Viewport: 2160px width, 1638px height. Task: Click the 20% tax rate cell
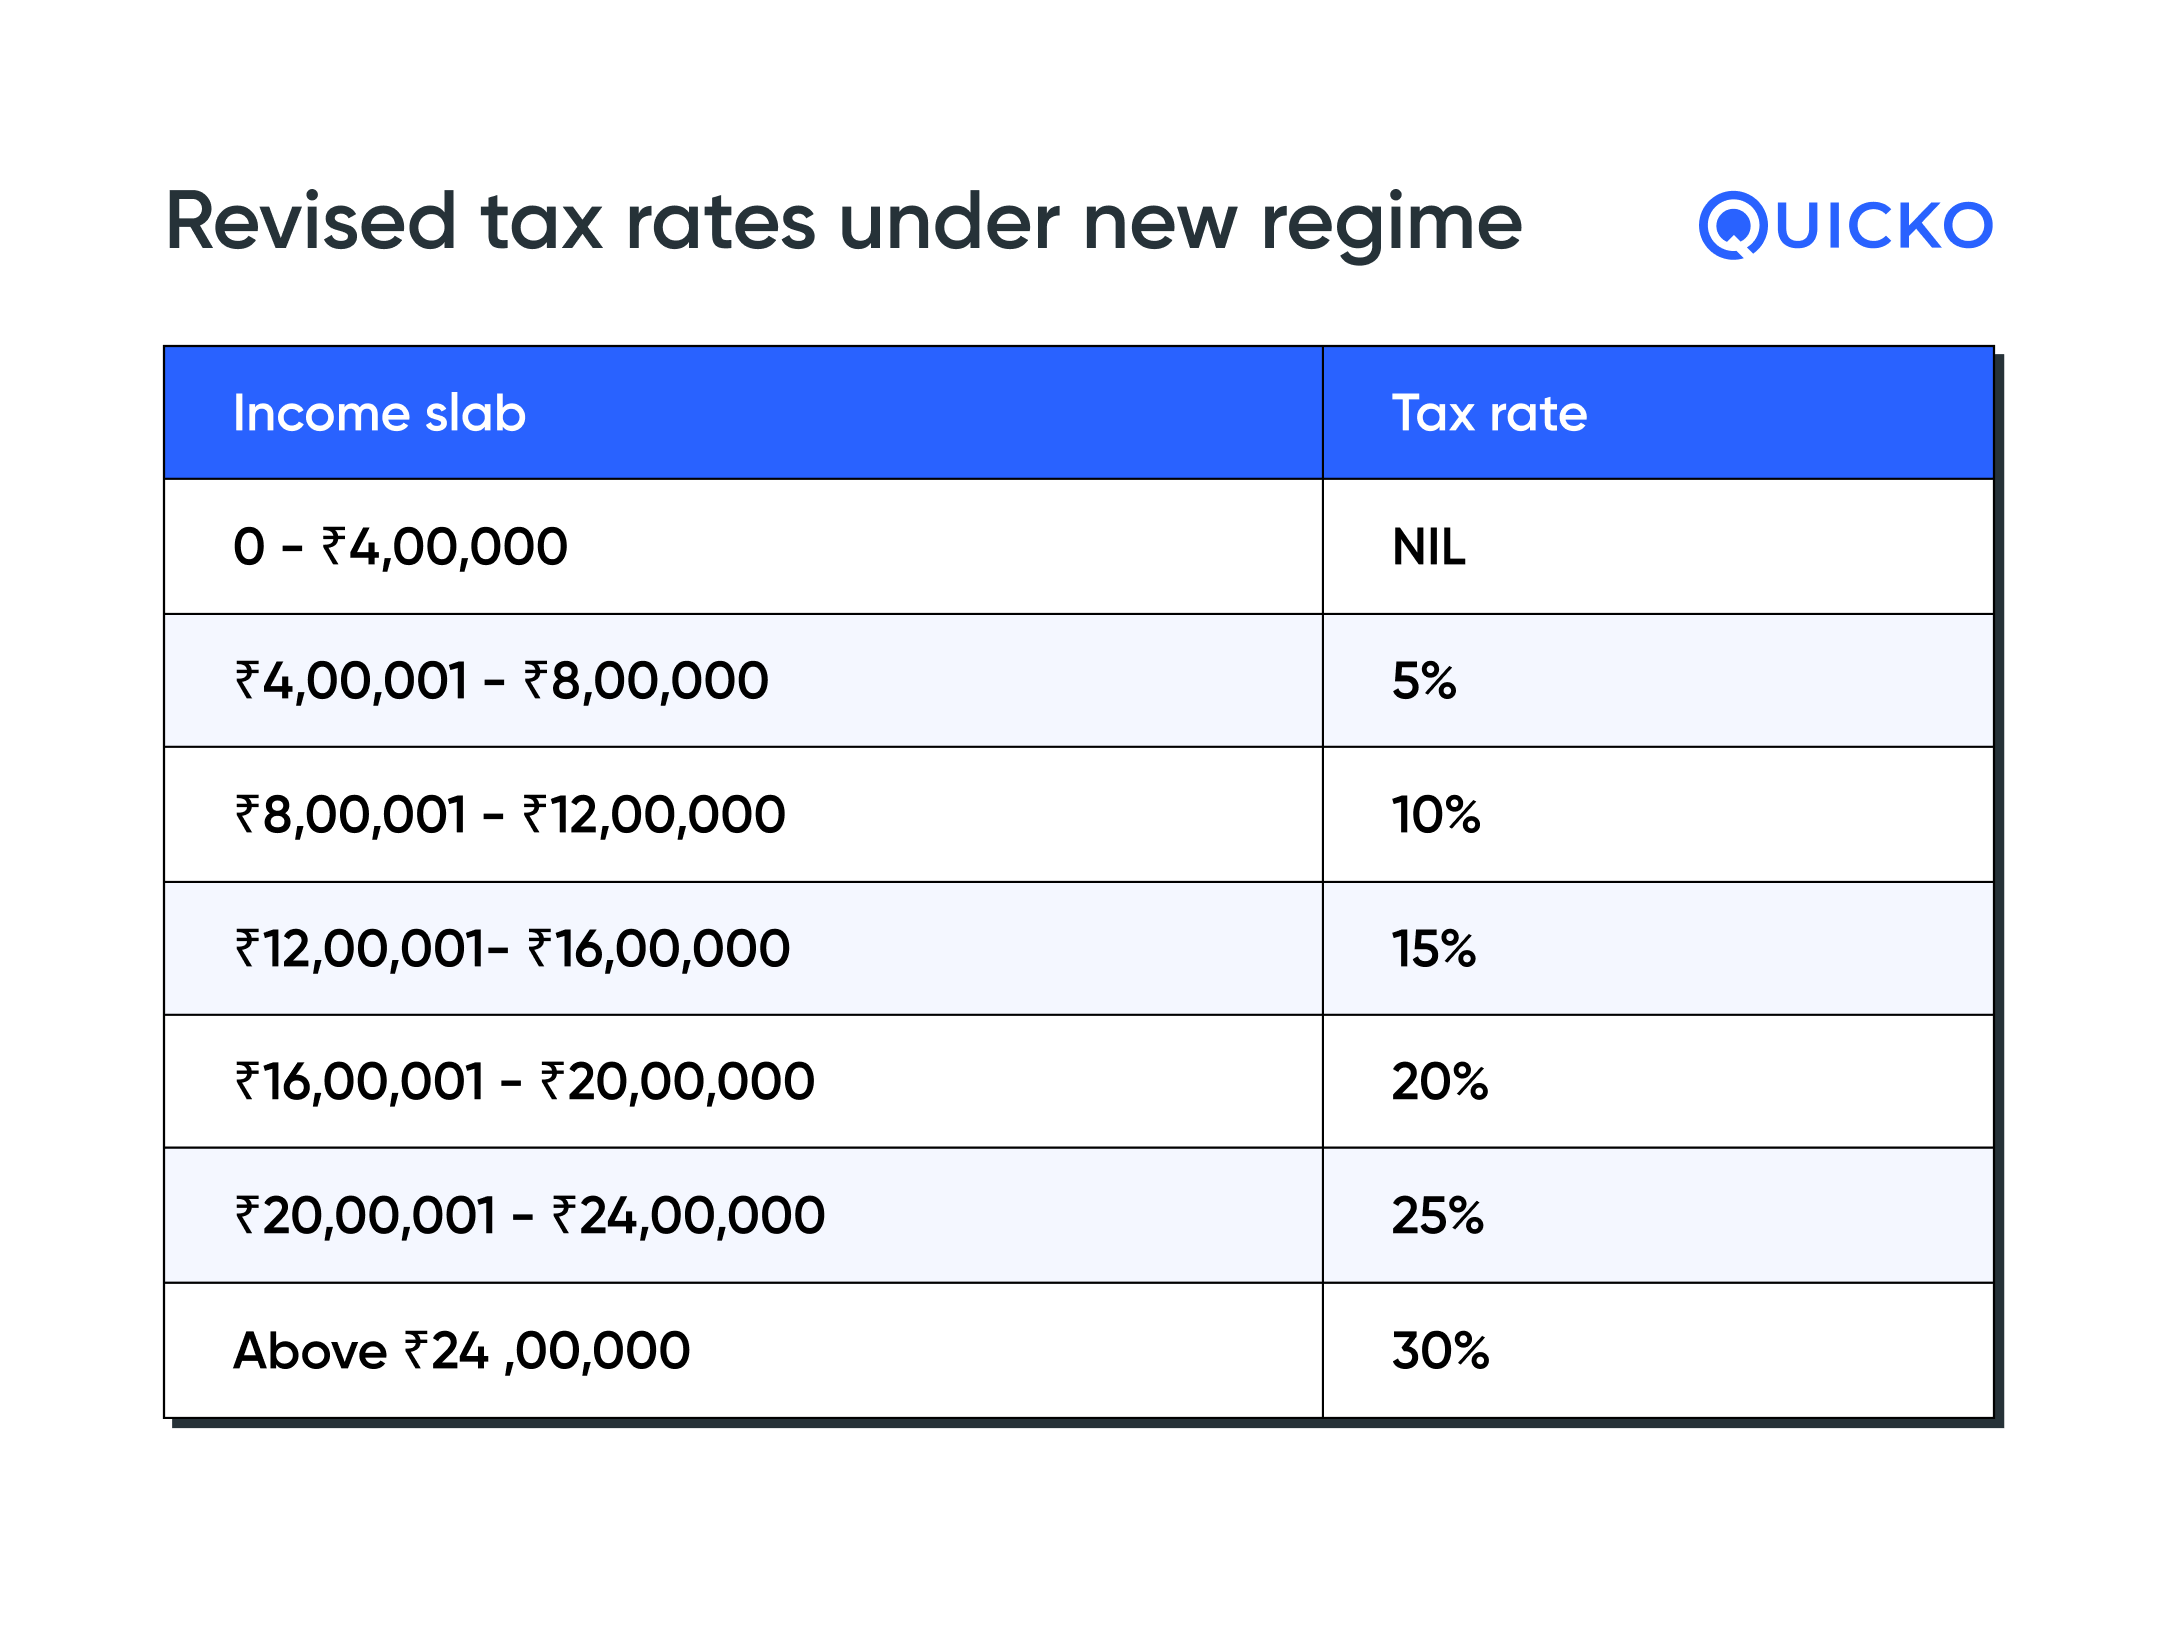(1439, 1082)
